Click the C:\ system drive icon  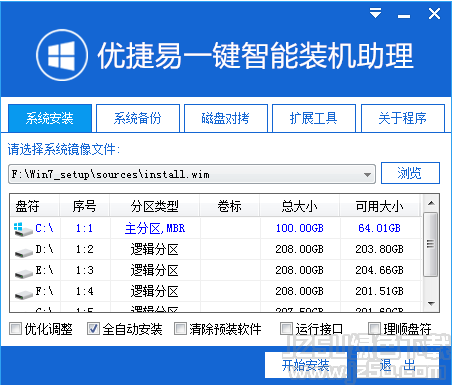pyautogui.click(x=23, y=229)
